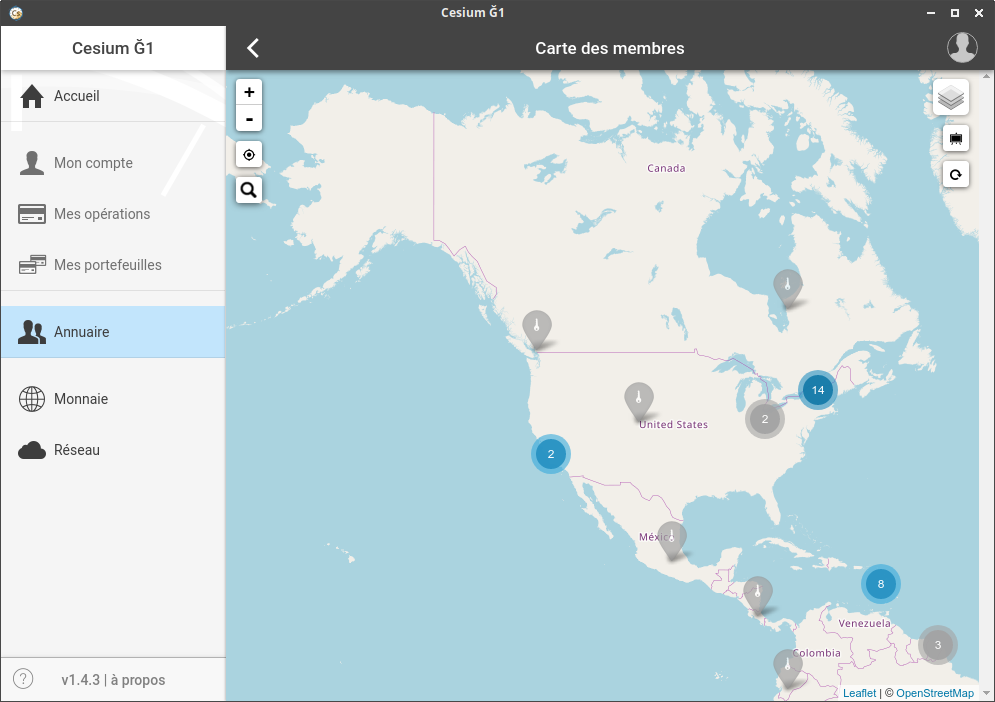This screenshot has height=702, width=995.
Task: Select the marker left of the Colombia label
Action: 787,667
